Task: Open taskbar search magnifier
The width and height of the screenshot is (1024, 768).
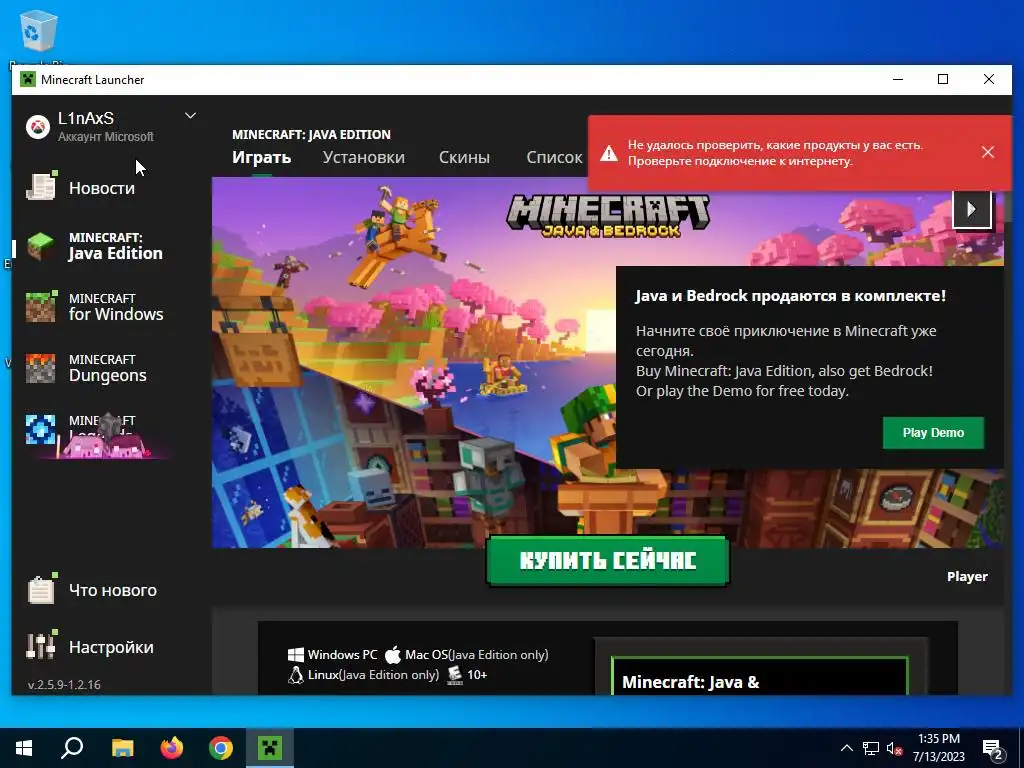Action: [72, 748]
